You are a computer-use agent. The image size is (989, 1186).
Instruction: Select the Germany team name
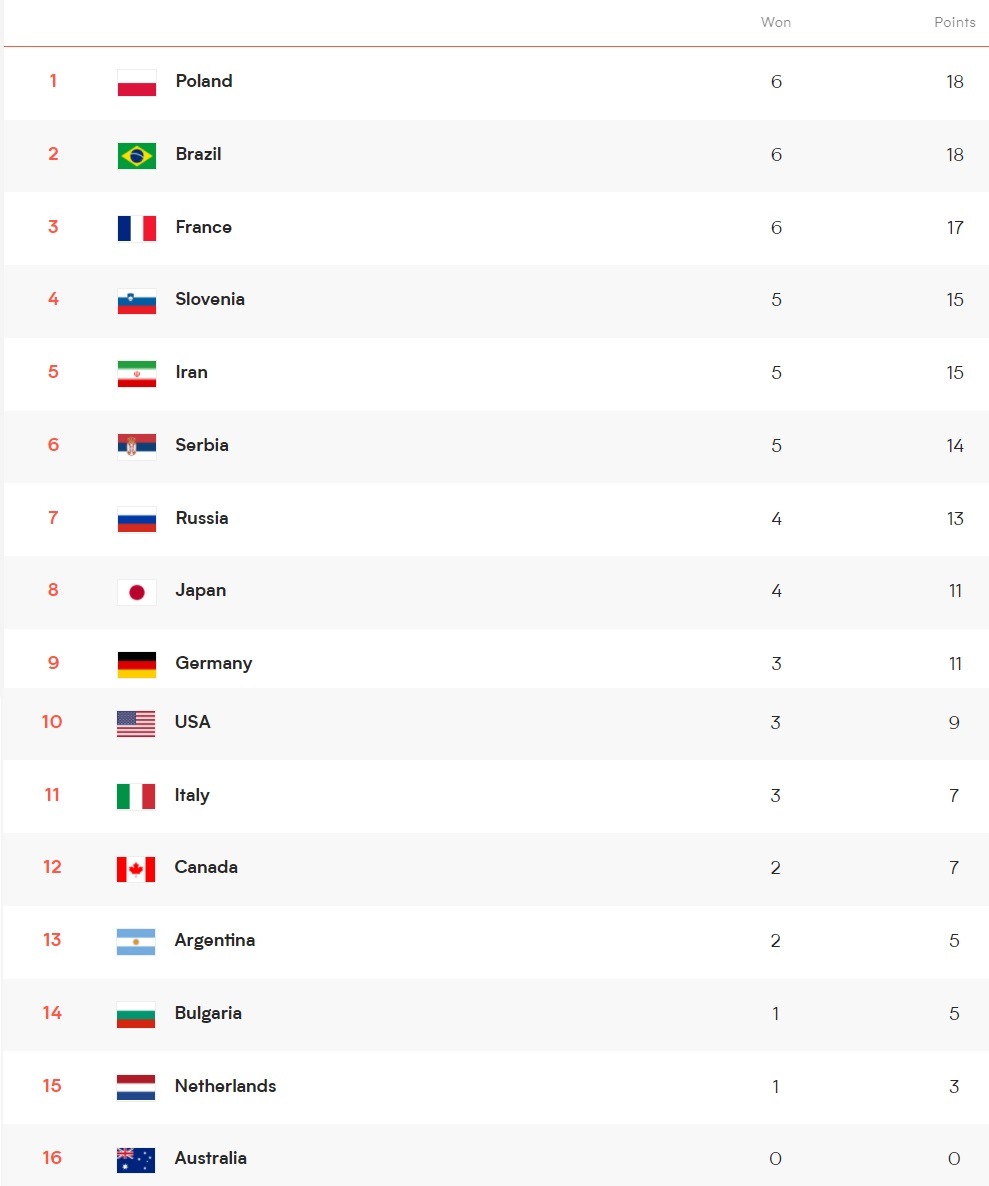coord(213,663)
